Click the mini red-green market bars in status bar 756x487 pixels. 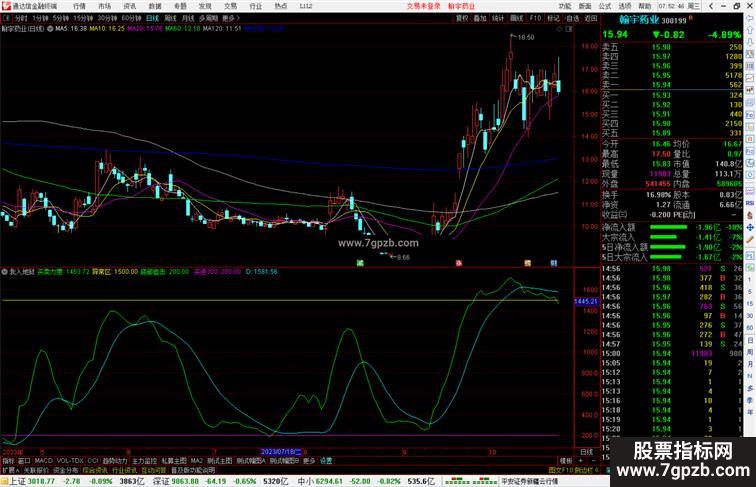[470, 481]
